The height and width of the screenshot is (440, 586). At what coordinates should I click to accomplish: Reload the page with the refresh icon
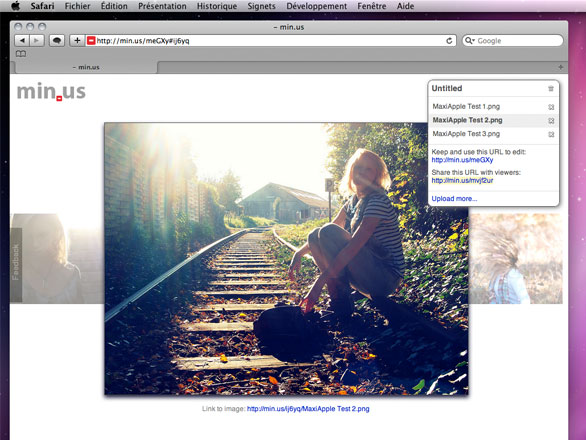tap(449, 40)
